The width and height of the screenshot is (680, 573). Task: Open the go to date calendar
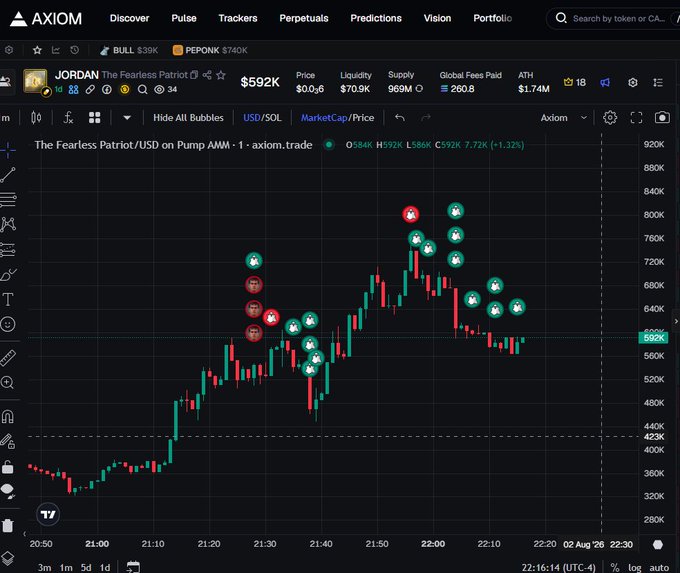coord(133,567)
